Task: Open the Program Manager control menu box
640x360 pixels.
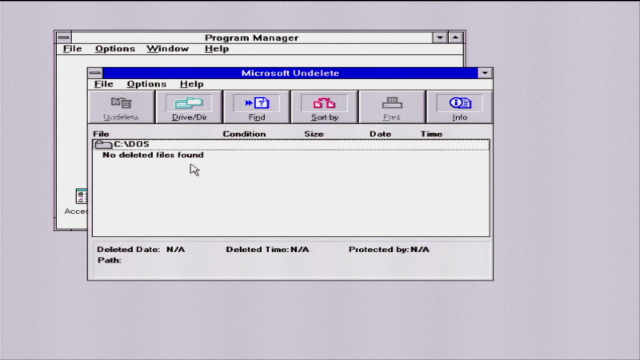Action: [64, 38]
